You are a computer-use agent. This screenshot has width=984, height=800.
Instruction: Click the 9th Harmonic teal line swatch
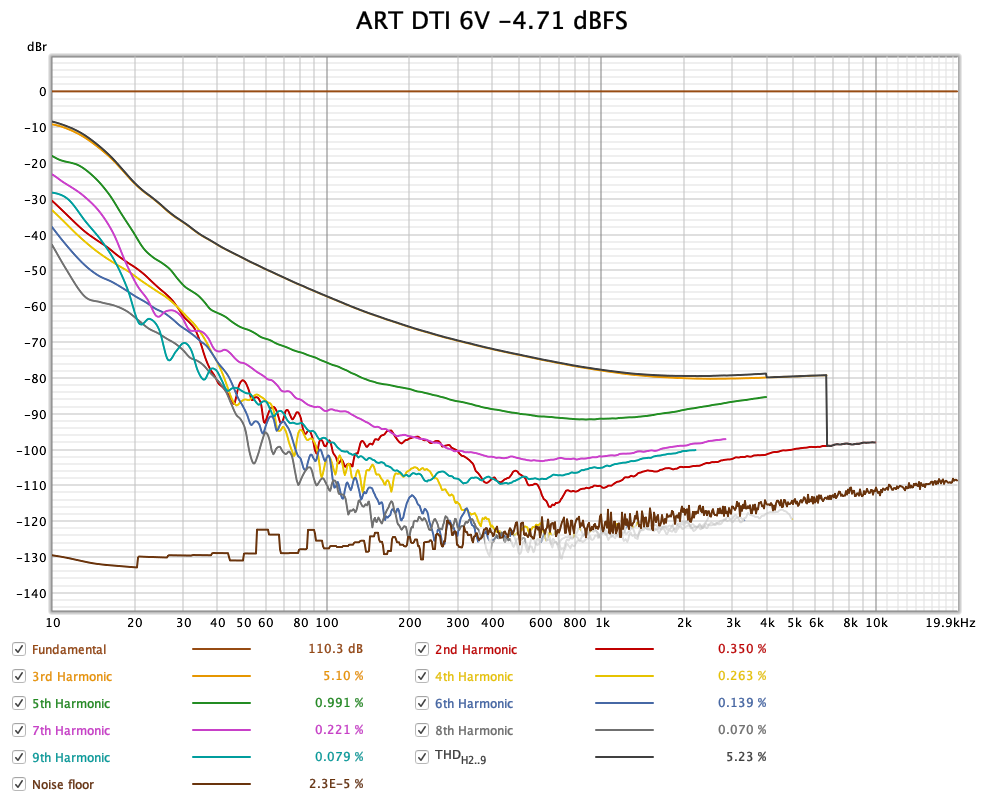(x=222, y=757)
